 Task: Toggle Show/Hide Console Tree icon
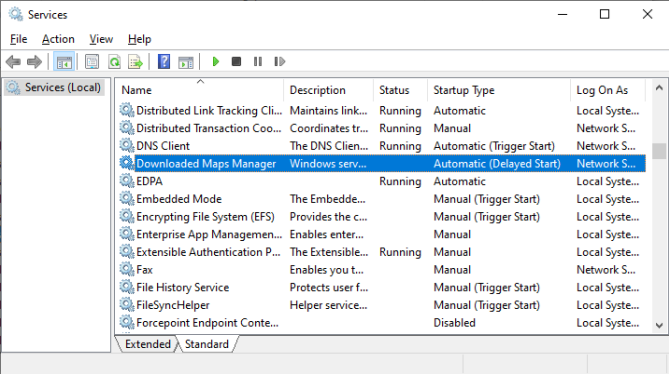(x=64, y=62)
